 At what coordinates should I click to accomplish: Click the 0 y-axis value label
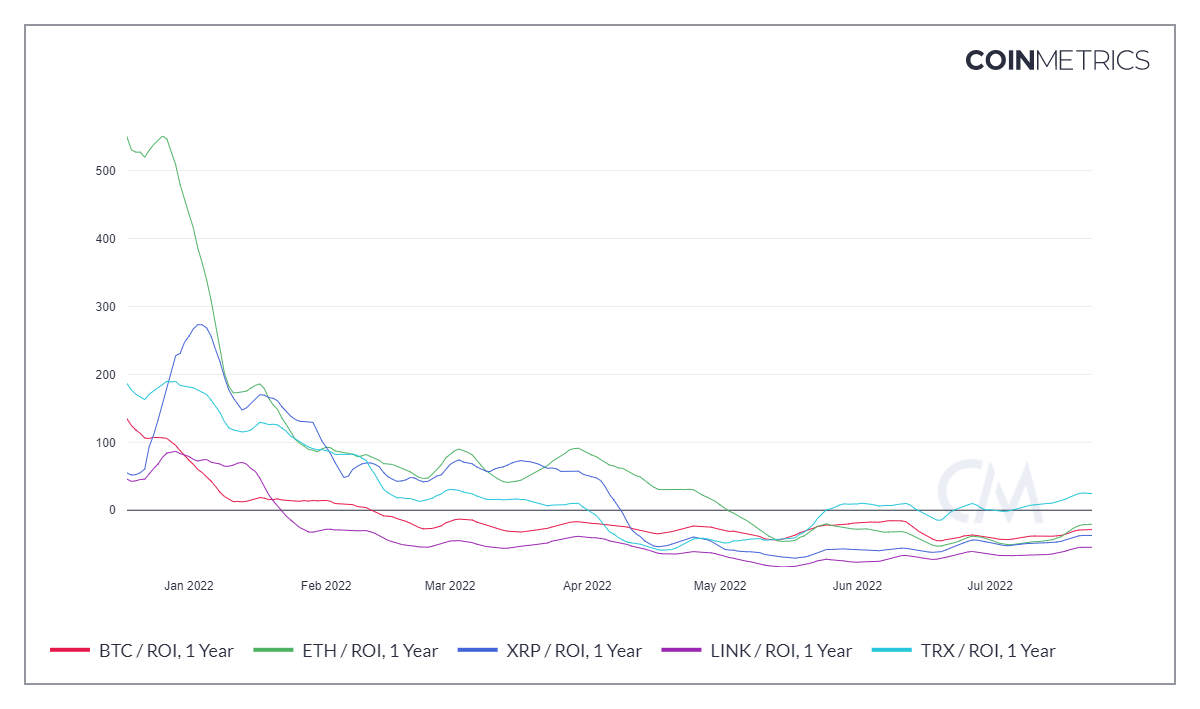[113, 511]
